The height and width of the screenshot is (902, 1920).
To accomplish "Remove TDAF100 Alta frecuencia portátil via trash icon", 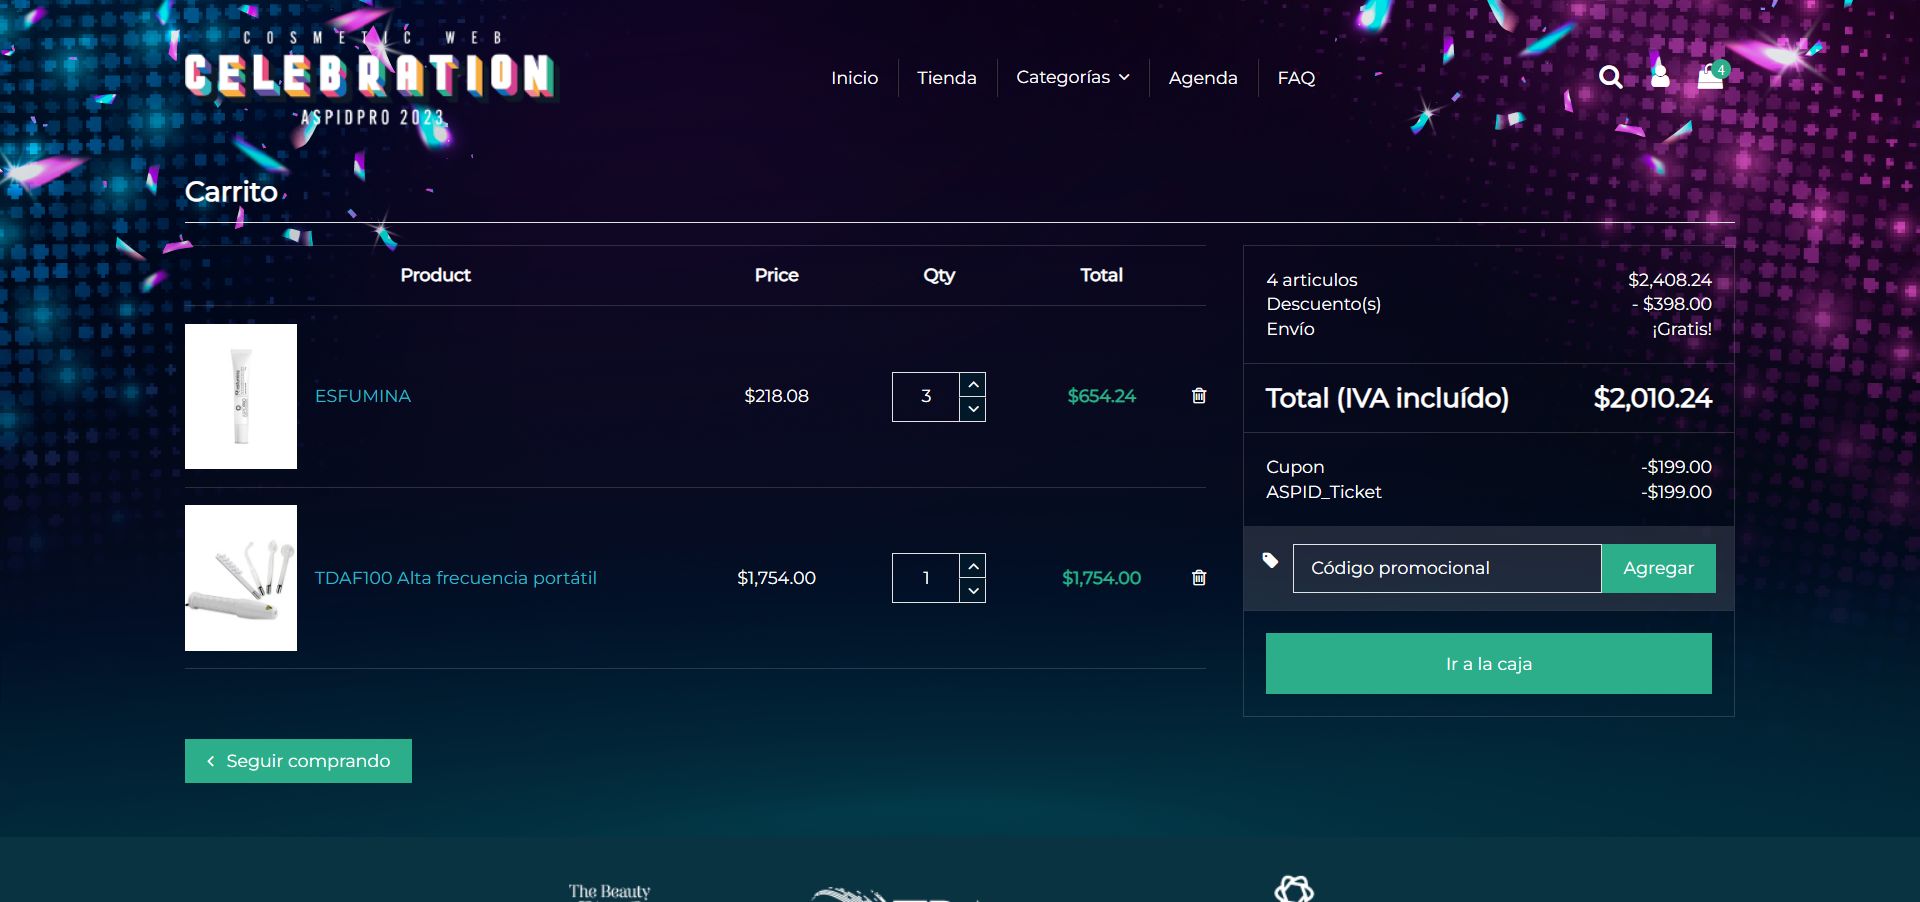I will 1199,578.
